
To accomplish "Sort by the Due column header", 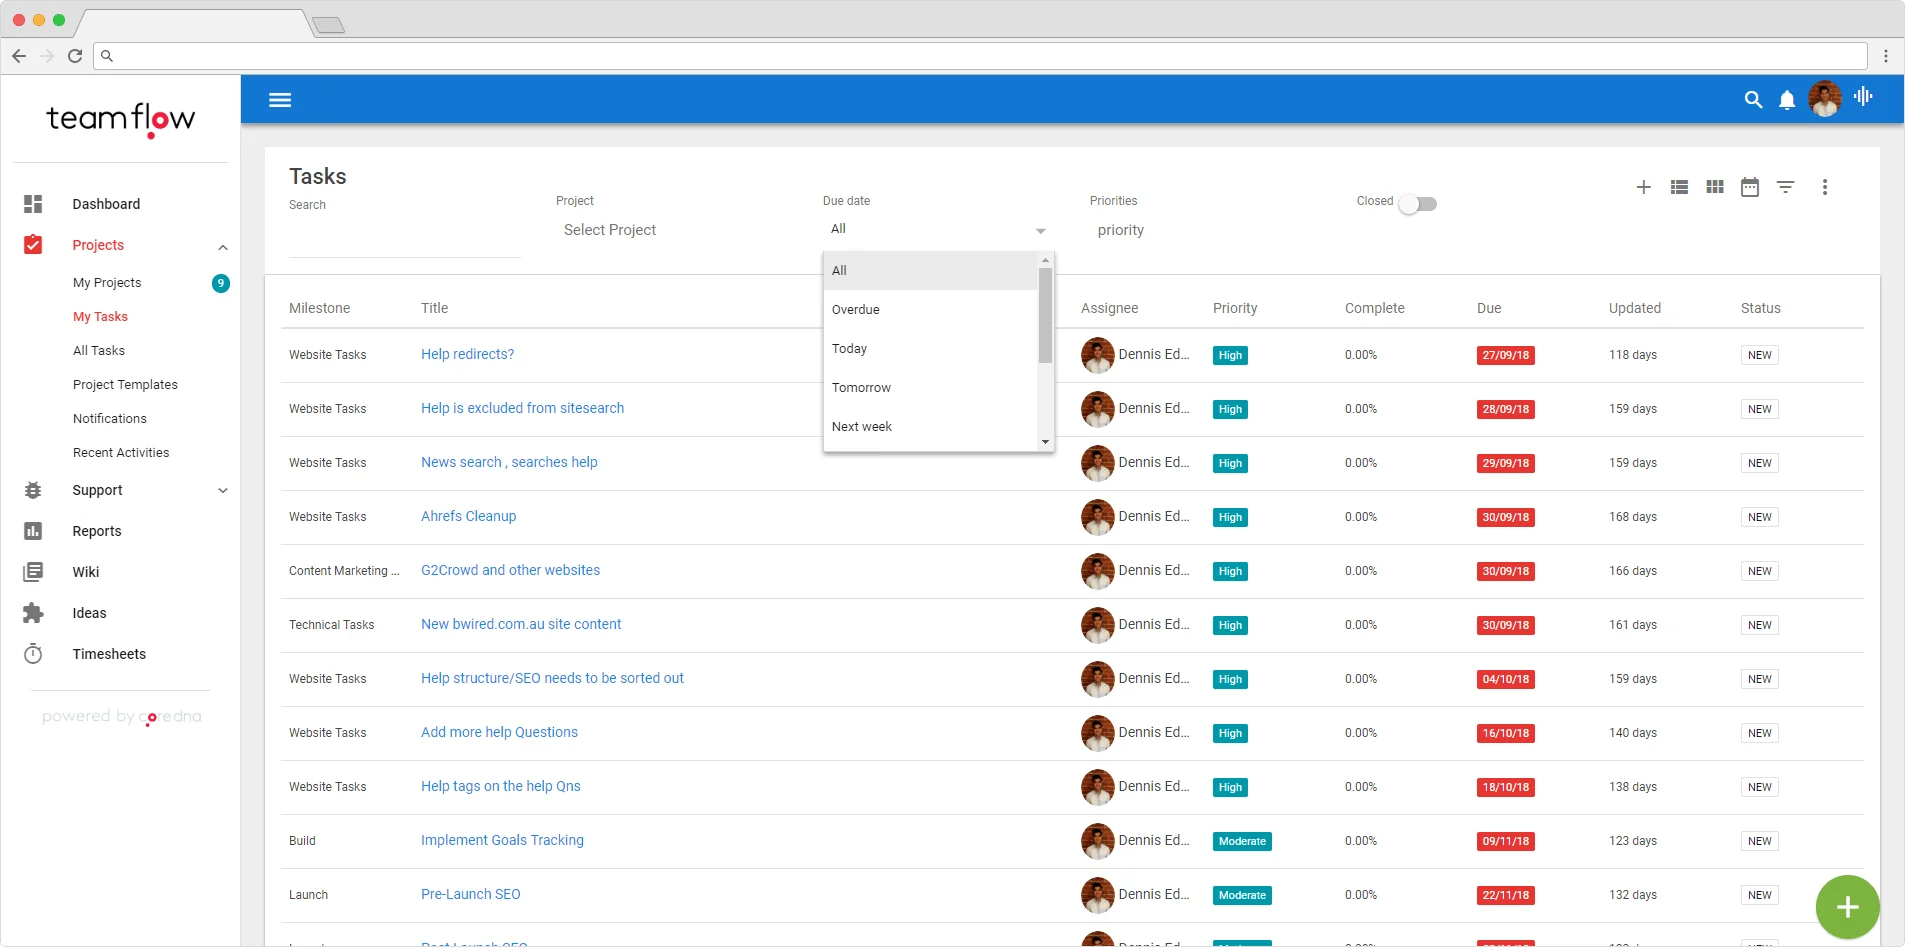I will pyautogui.click(x=1489, y=308).
